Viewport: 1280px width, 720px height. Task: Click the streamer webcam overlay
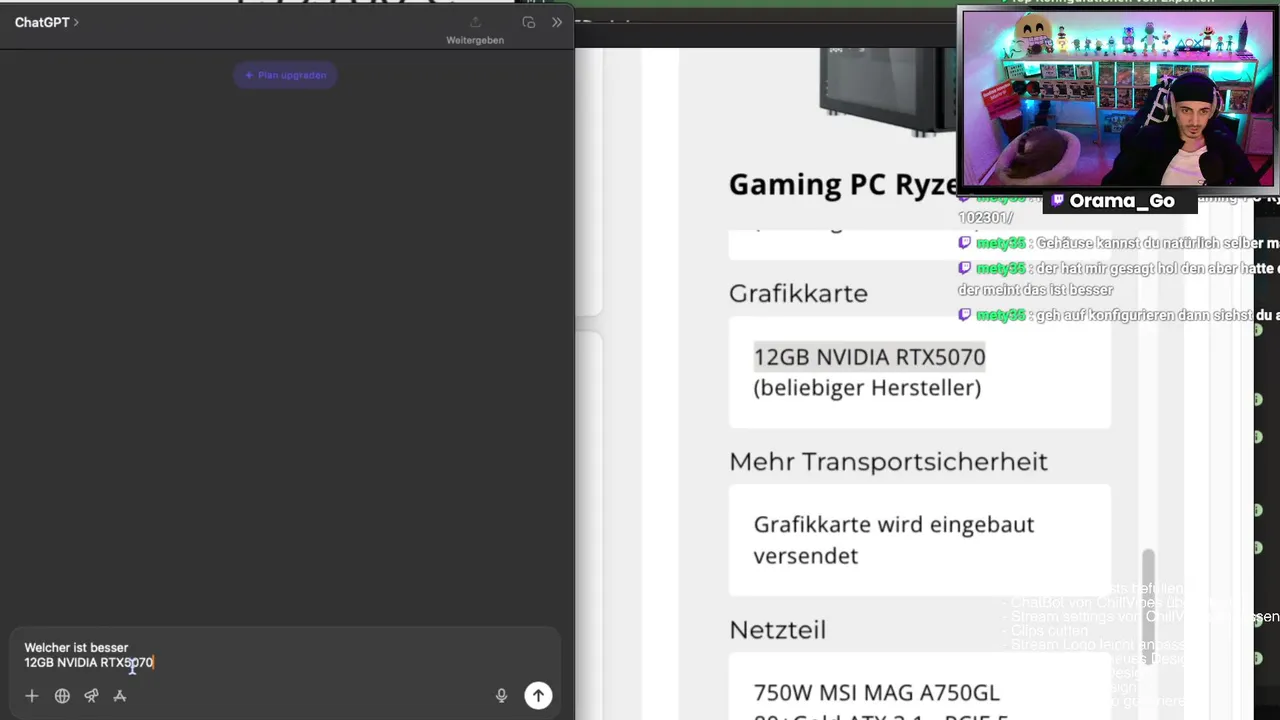(1117, 98)
